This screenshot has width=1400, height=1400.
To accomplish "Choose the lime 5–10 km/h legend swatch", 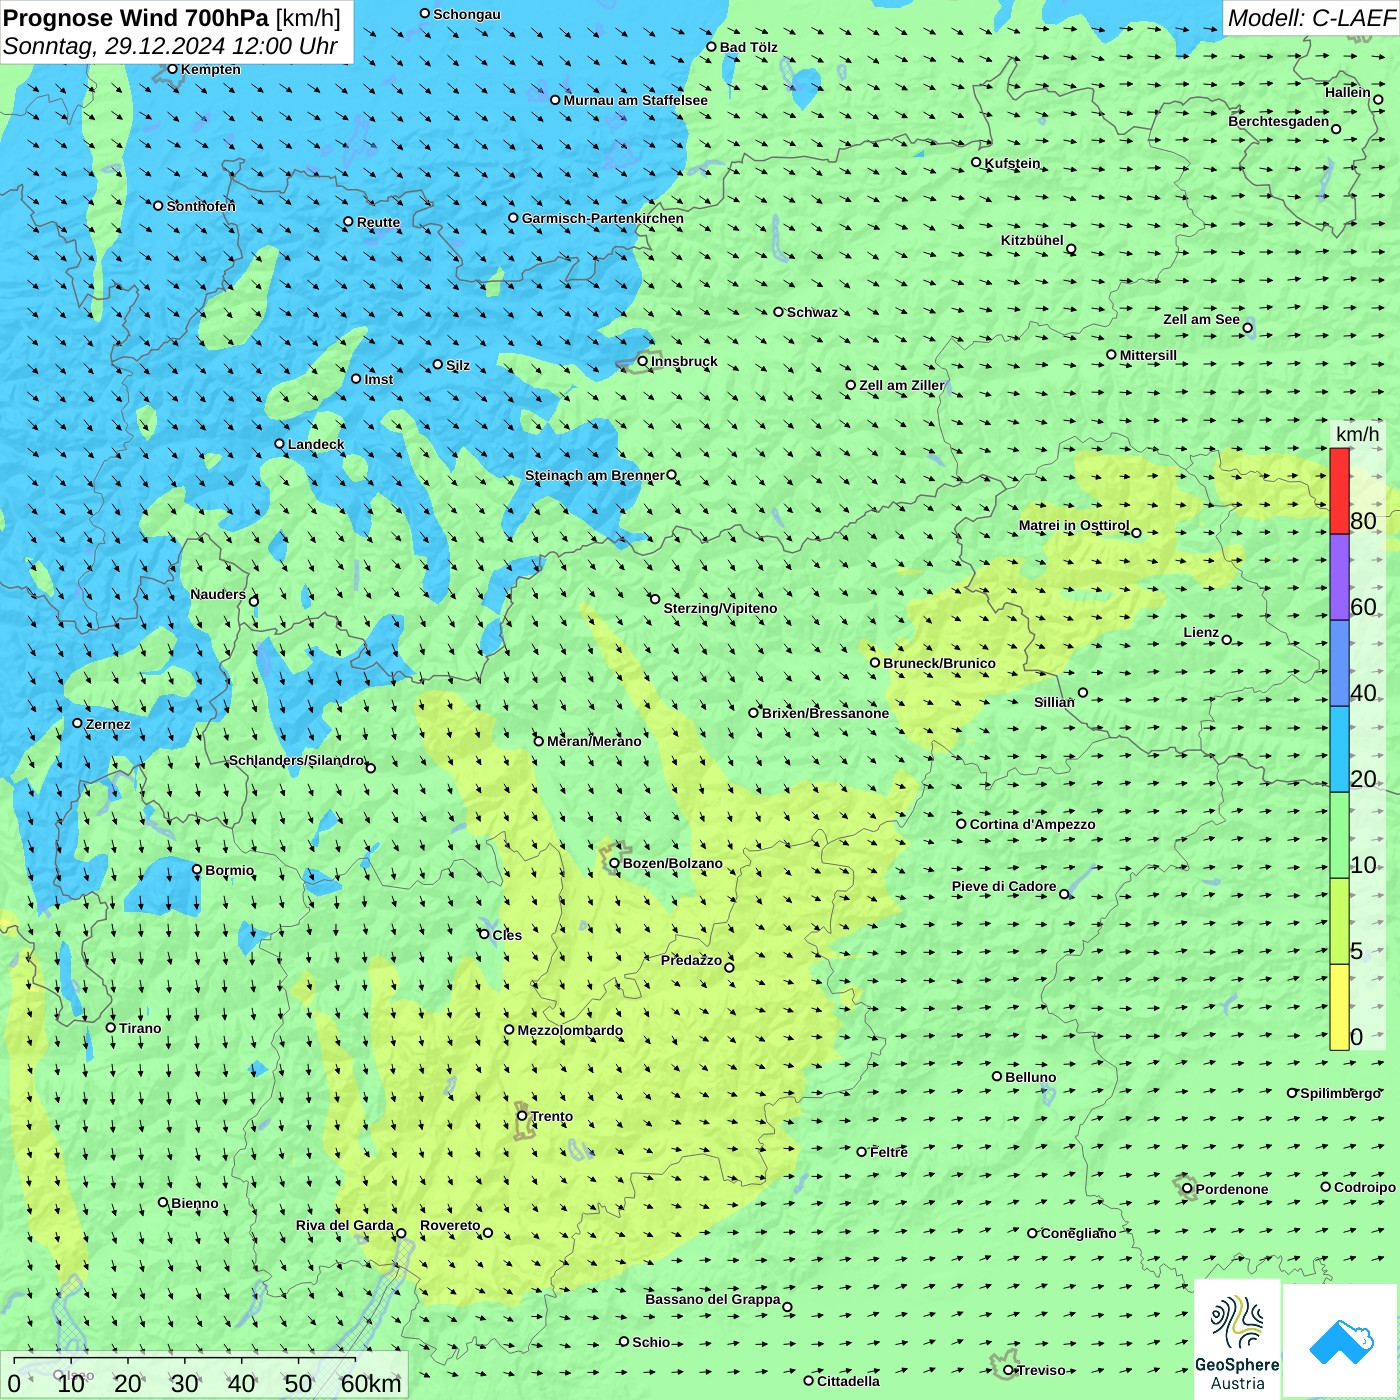I will 1339,921.
